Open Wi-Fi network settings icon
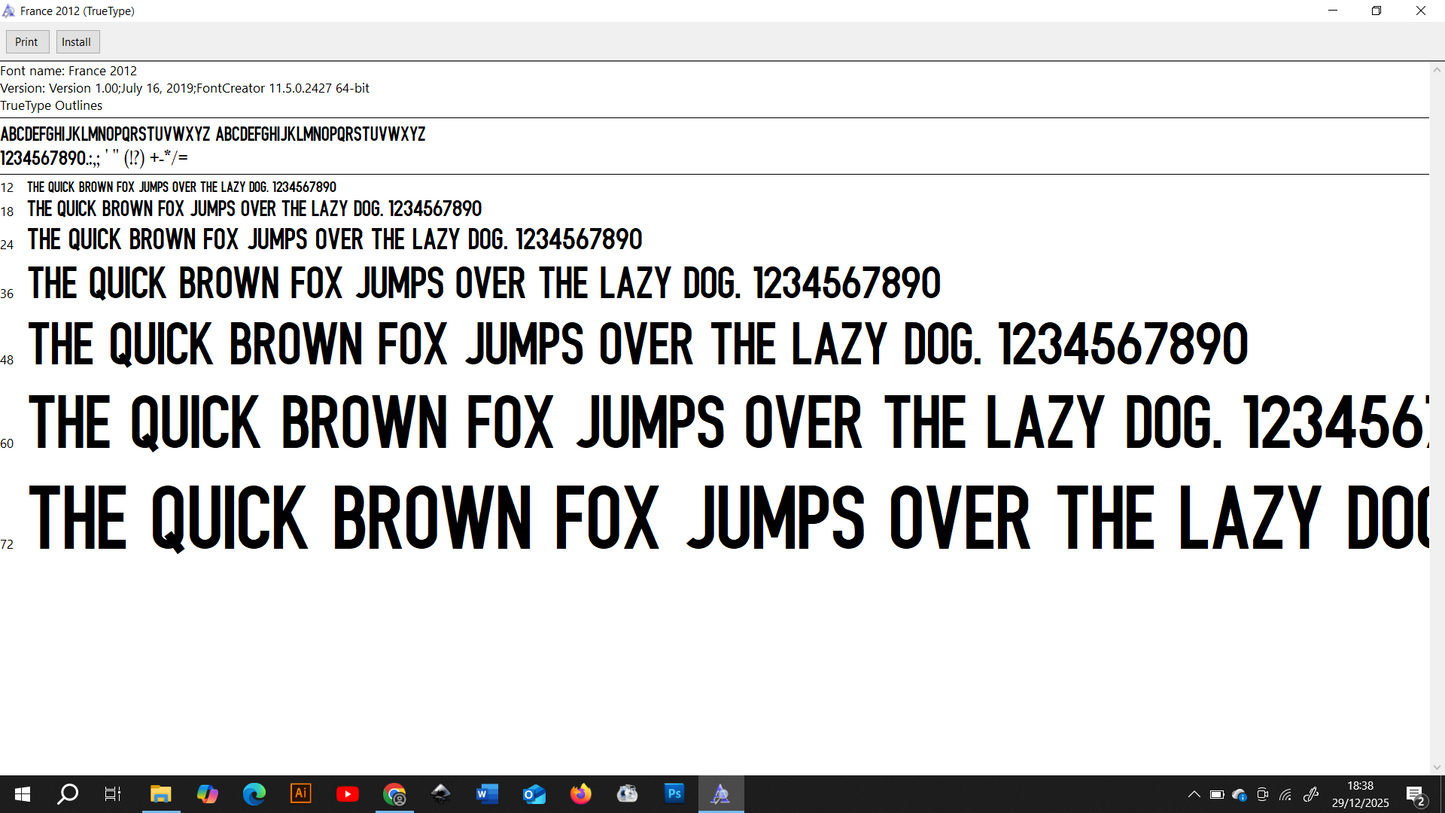 (x=1286, y=795)
